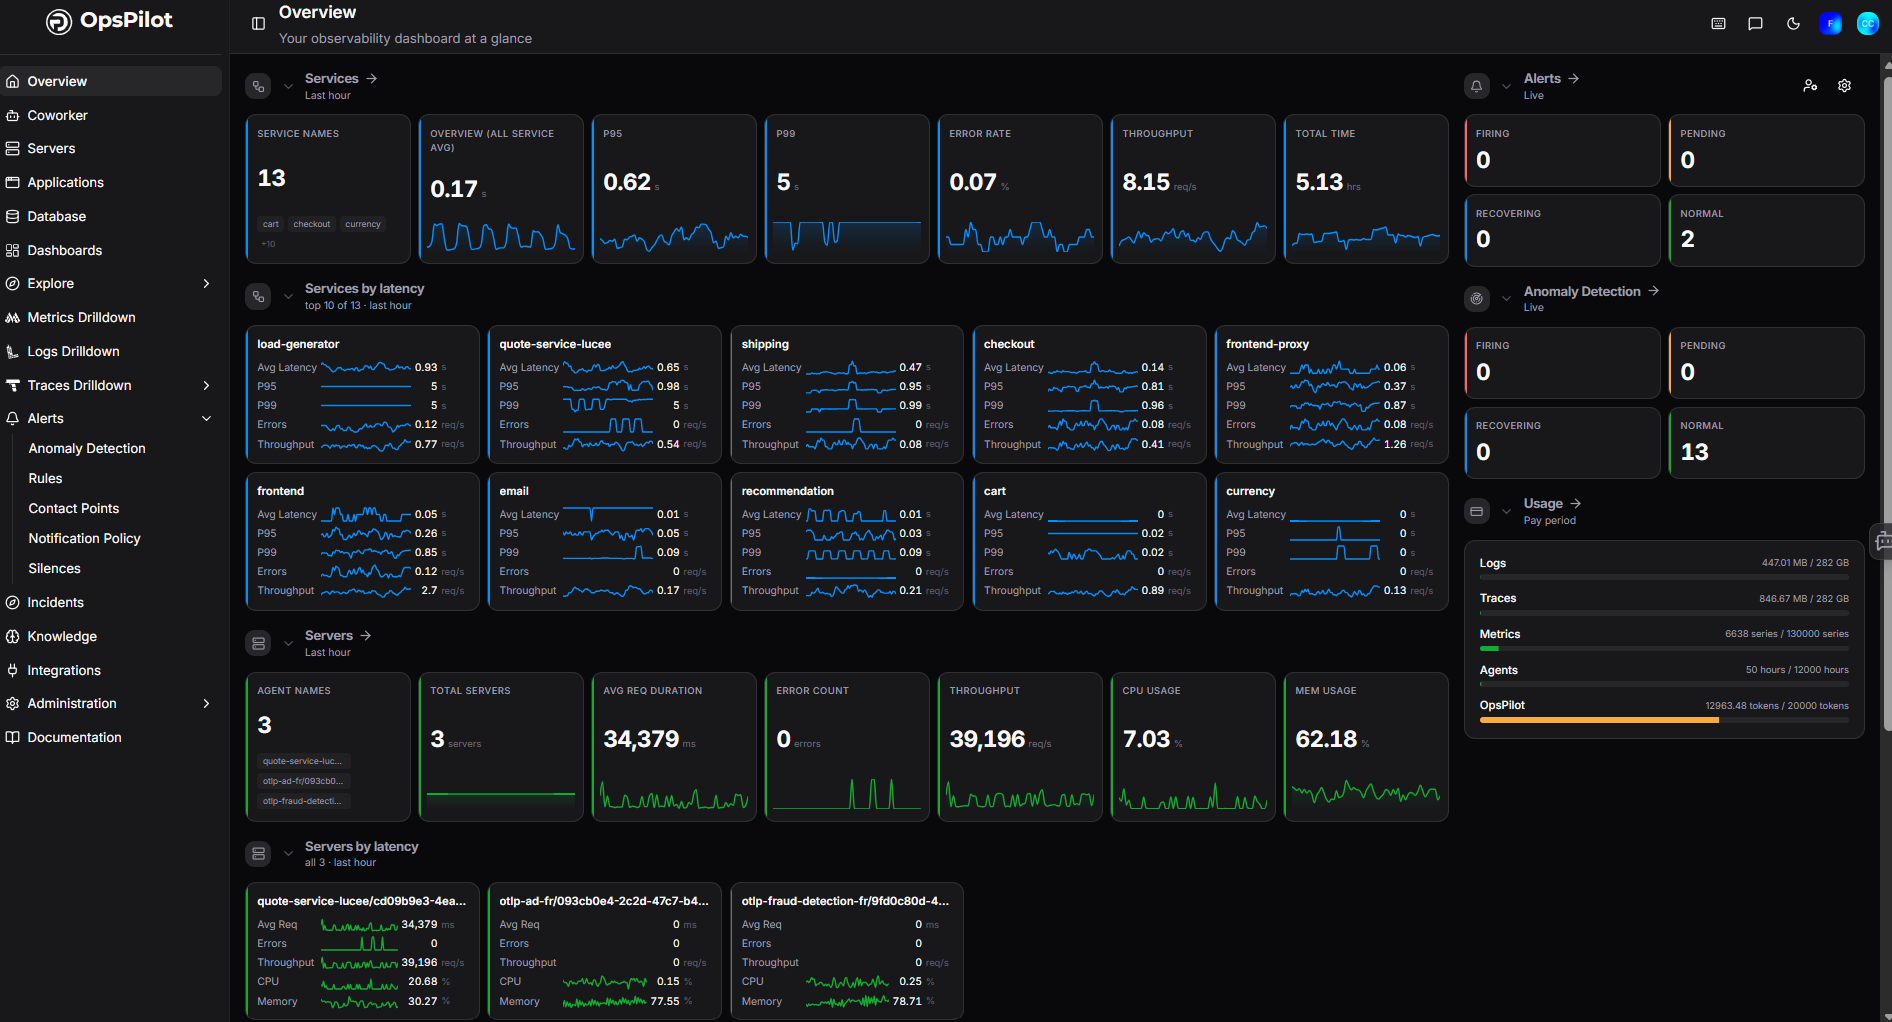Collapse the Services by latency section

(x=288, y=296)
